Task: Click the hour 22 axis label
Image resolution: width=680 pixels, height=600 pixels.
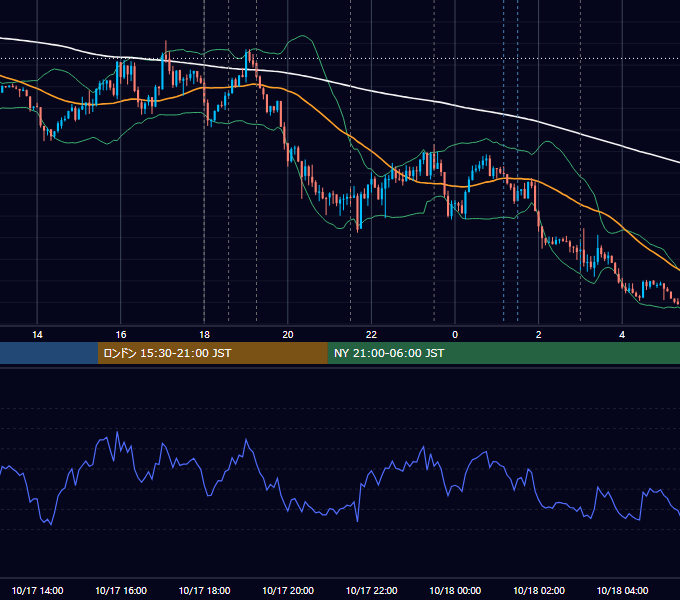Action: [371, 335]
